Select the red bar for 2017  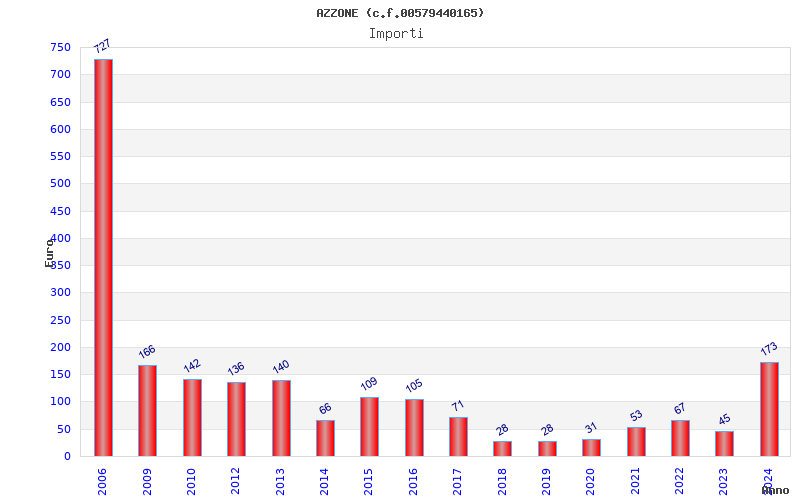pos(458,437)
